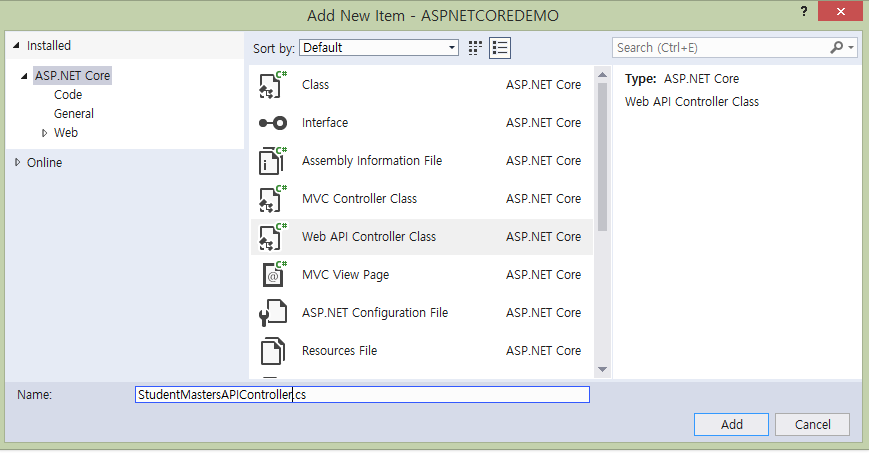Pick the Web API Controller Class icon
The image size is (869, 453).
point(273,237)
